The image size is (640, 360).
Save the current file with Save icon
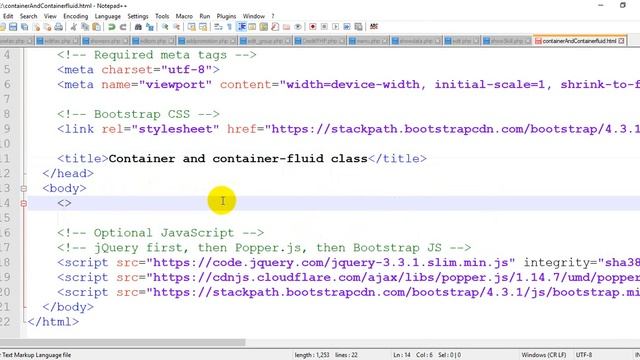pyautogui.click(x=13, y=27)
